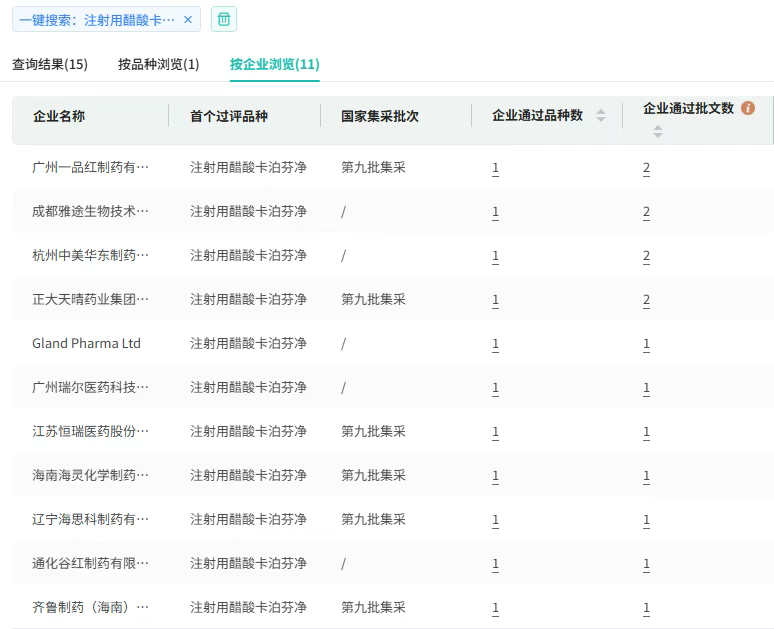Sort by 企业通过品种数 column
Viewport: 774px width, 629px height.
click(x=601, y=116)
